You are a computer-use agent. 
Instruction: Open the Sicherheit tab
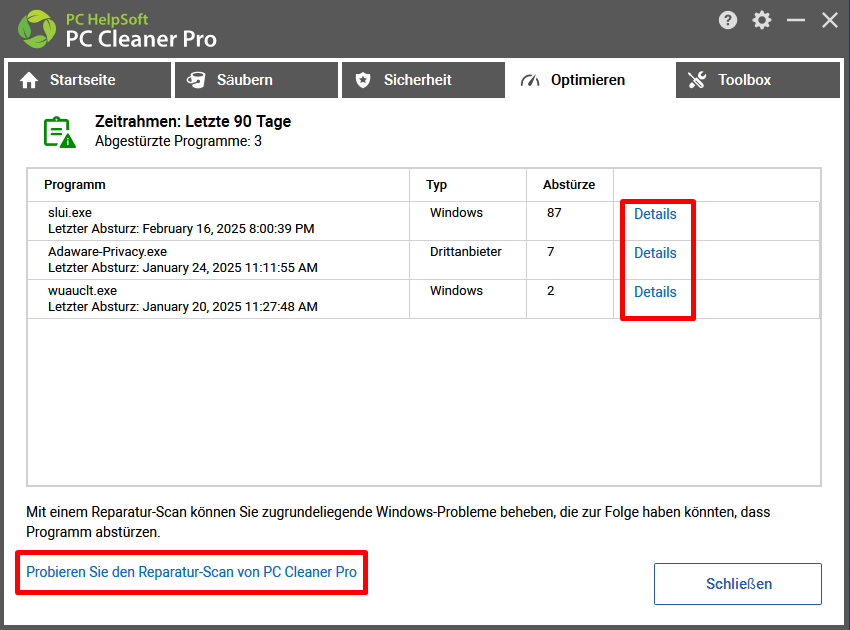(423, 80)
